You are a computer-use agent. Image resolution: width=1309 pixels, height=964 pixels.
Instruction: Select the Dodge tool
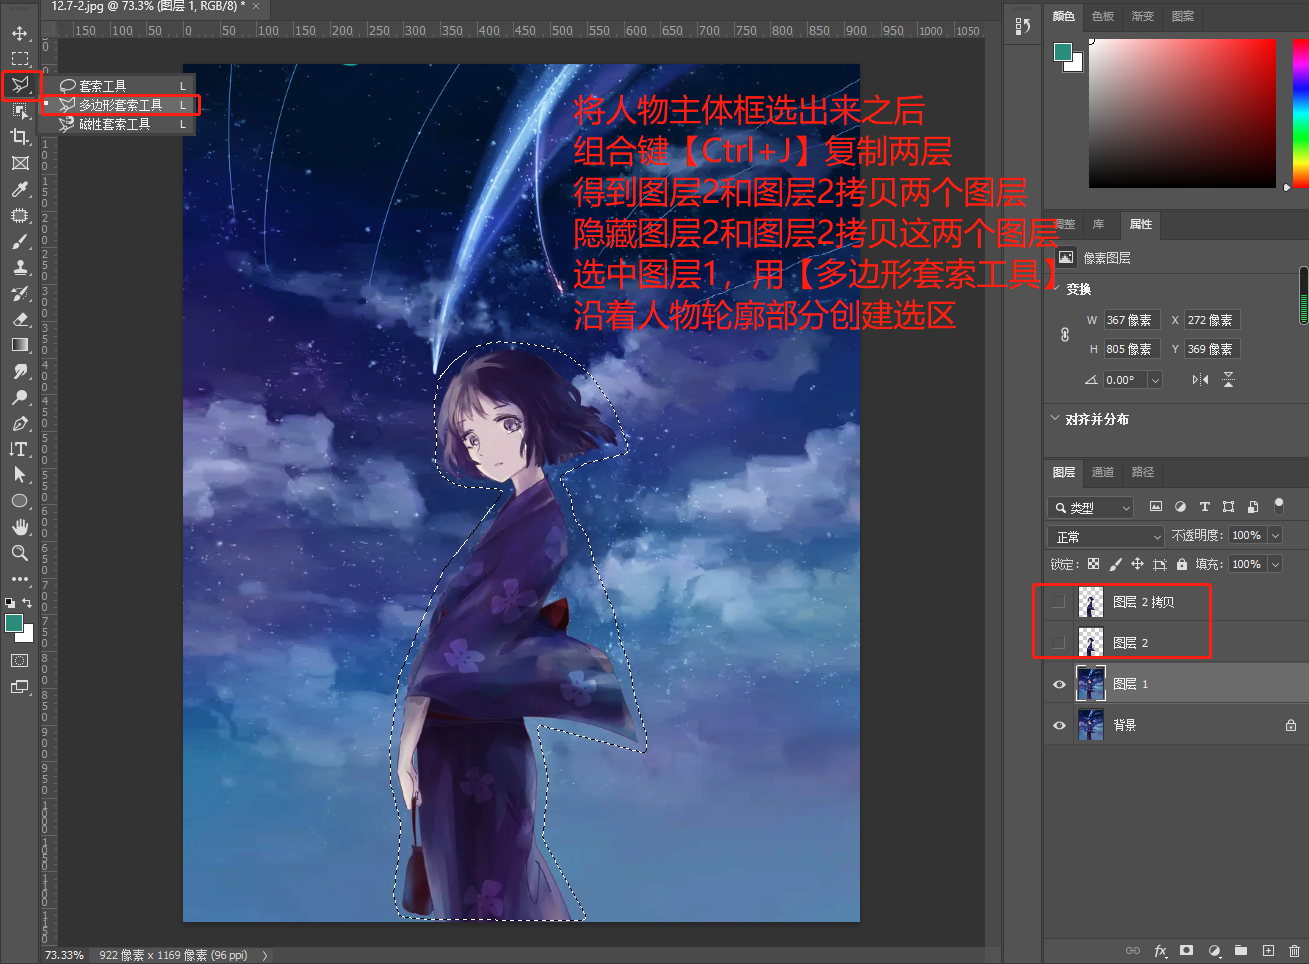[19, 397]
